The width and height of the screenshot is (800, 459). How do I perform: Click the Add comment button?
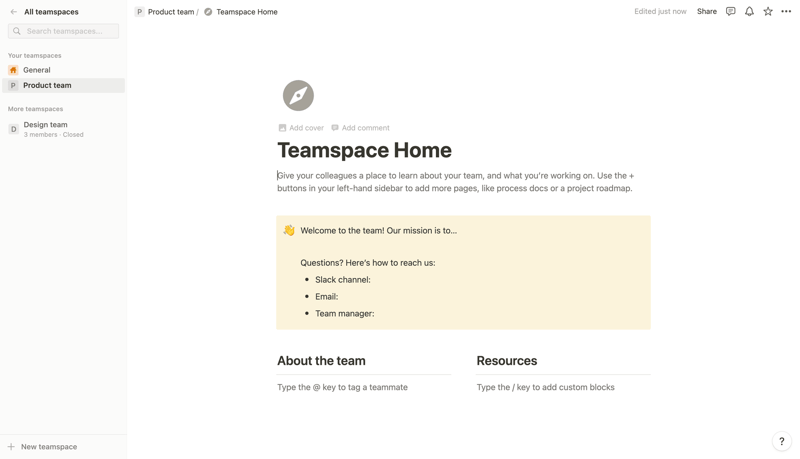pyautogui.click(x=360, y=128)
